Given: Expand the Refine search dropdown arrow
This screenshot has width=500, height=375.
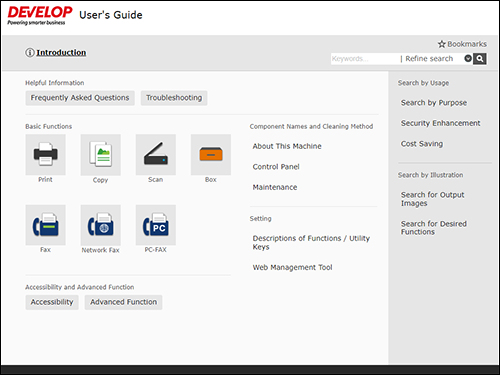Looking at the screenshot, I should pos(468,59).
